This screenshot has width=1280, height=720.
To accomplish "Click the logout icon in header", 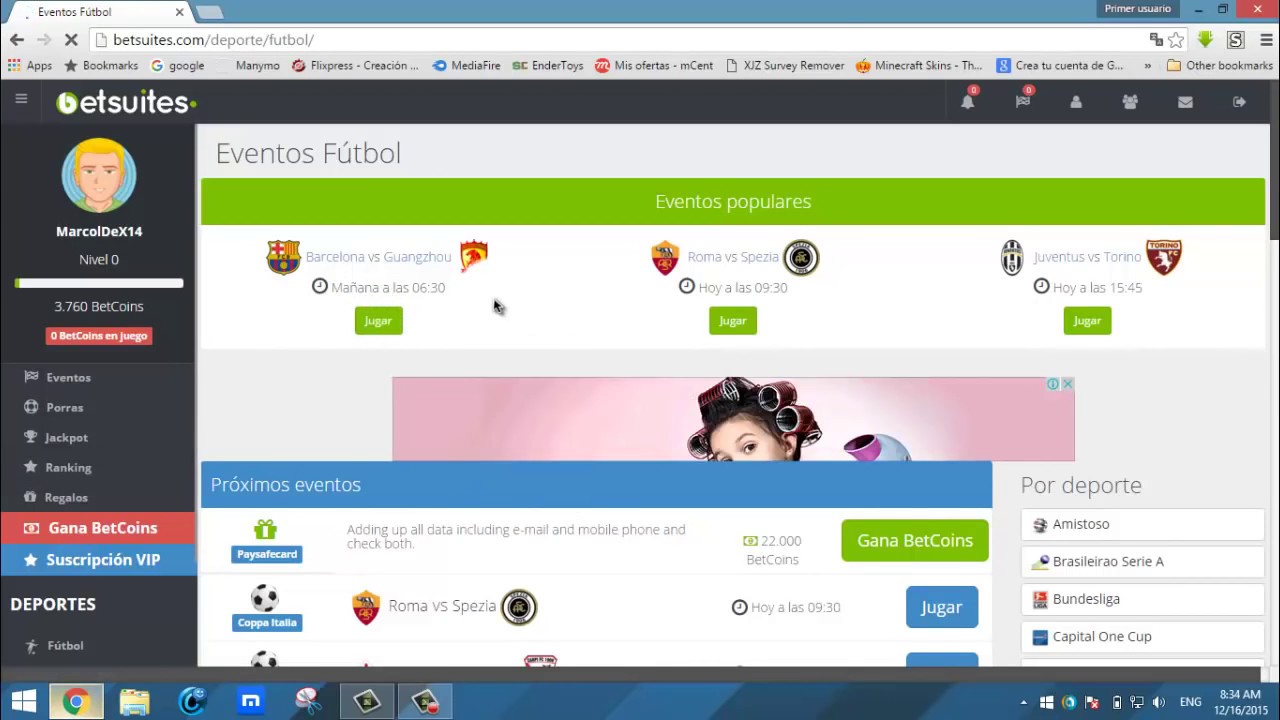I will pos(1239,102).
